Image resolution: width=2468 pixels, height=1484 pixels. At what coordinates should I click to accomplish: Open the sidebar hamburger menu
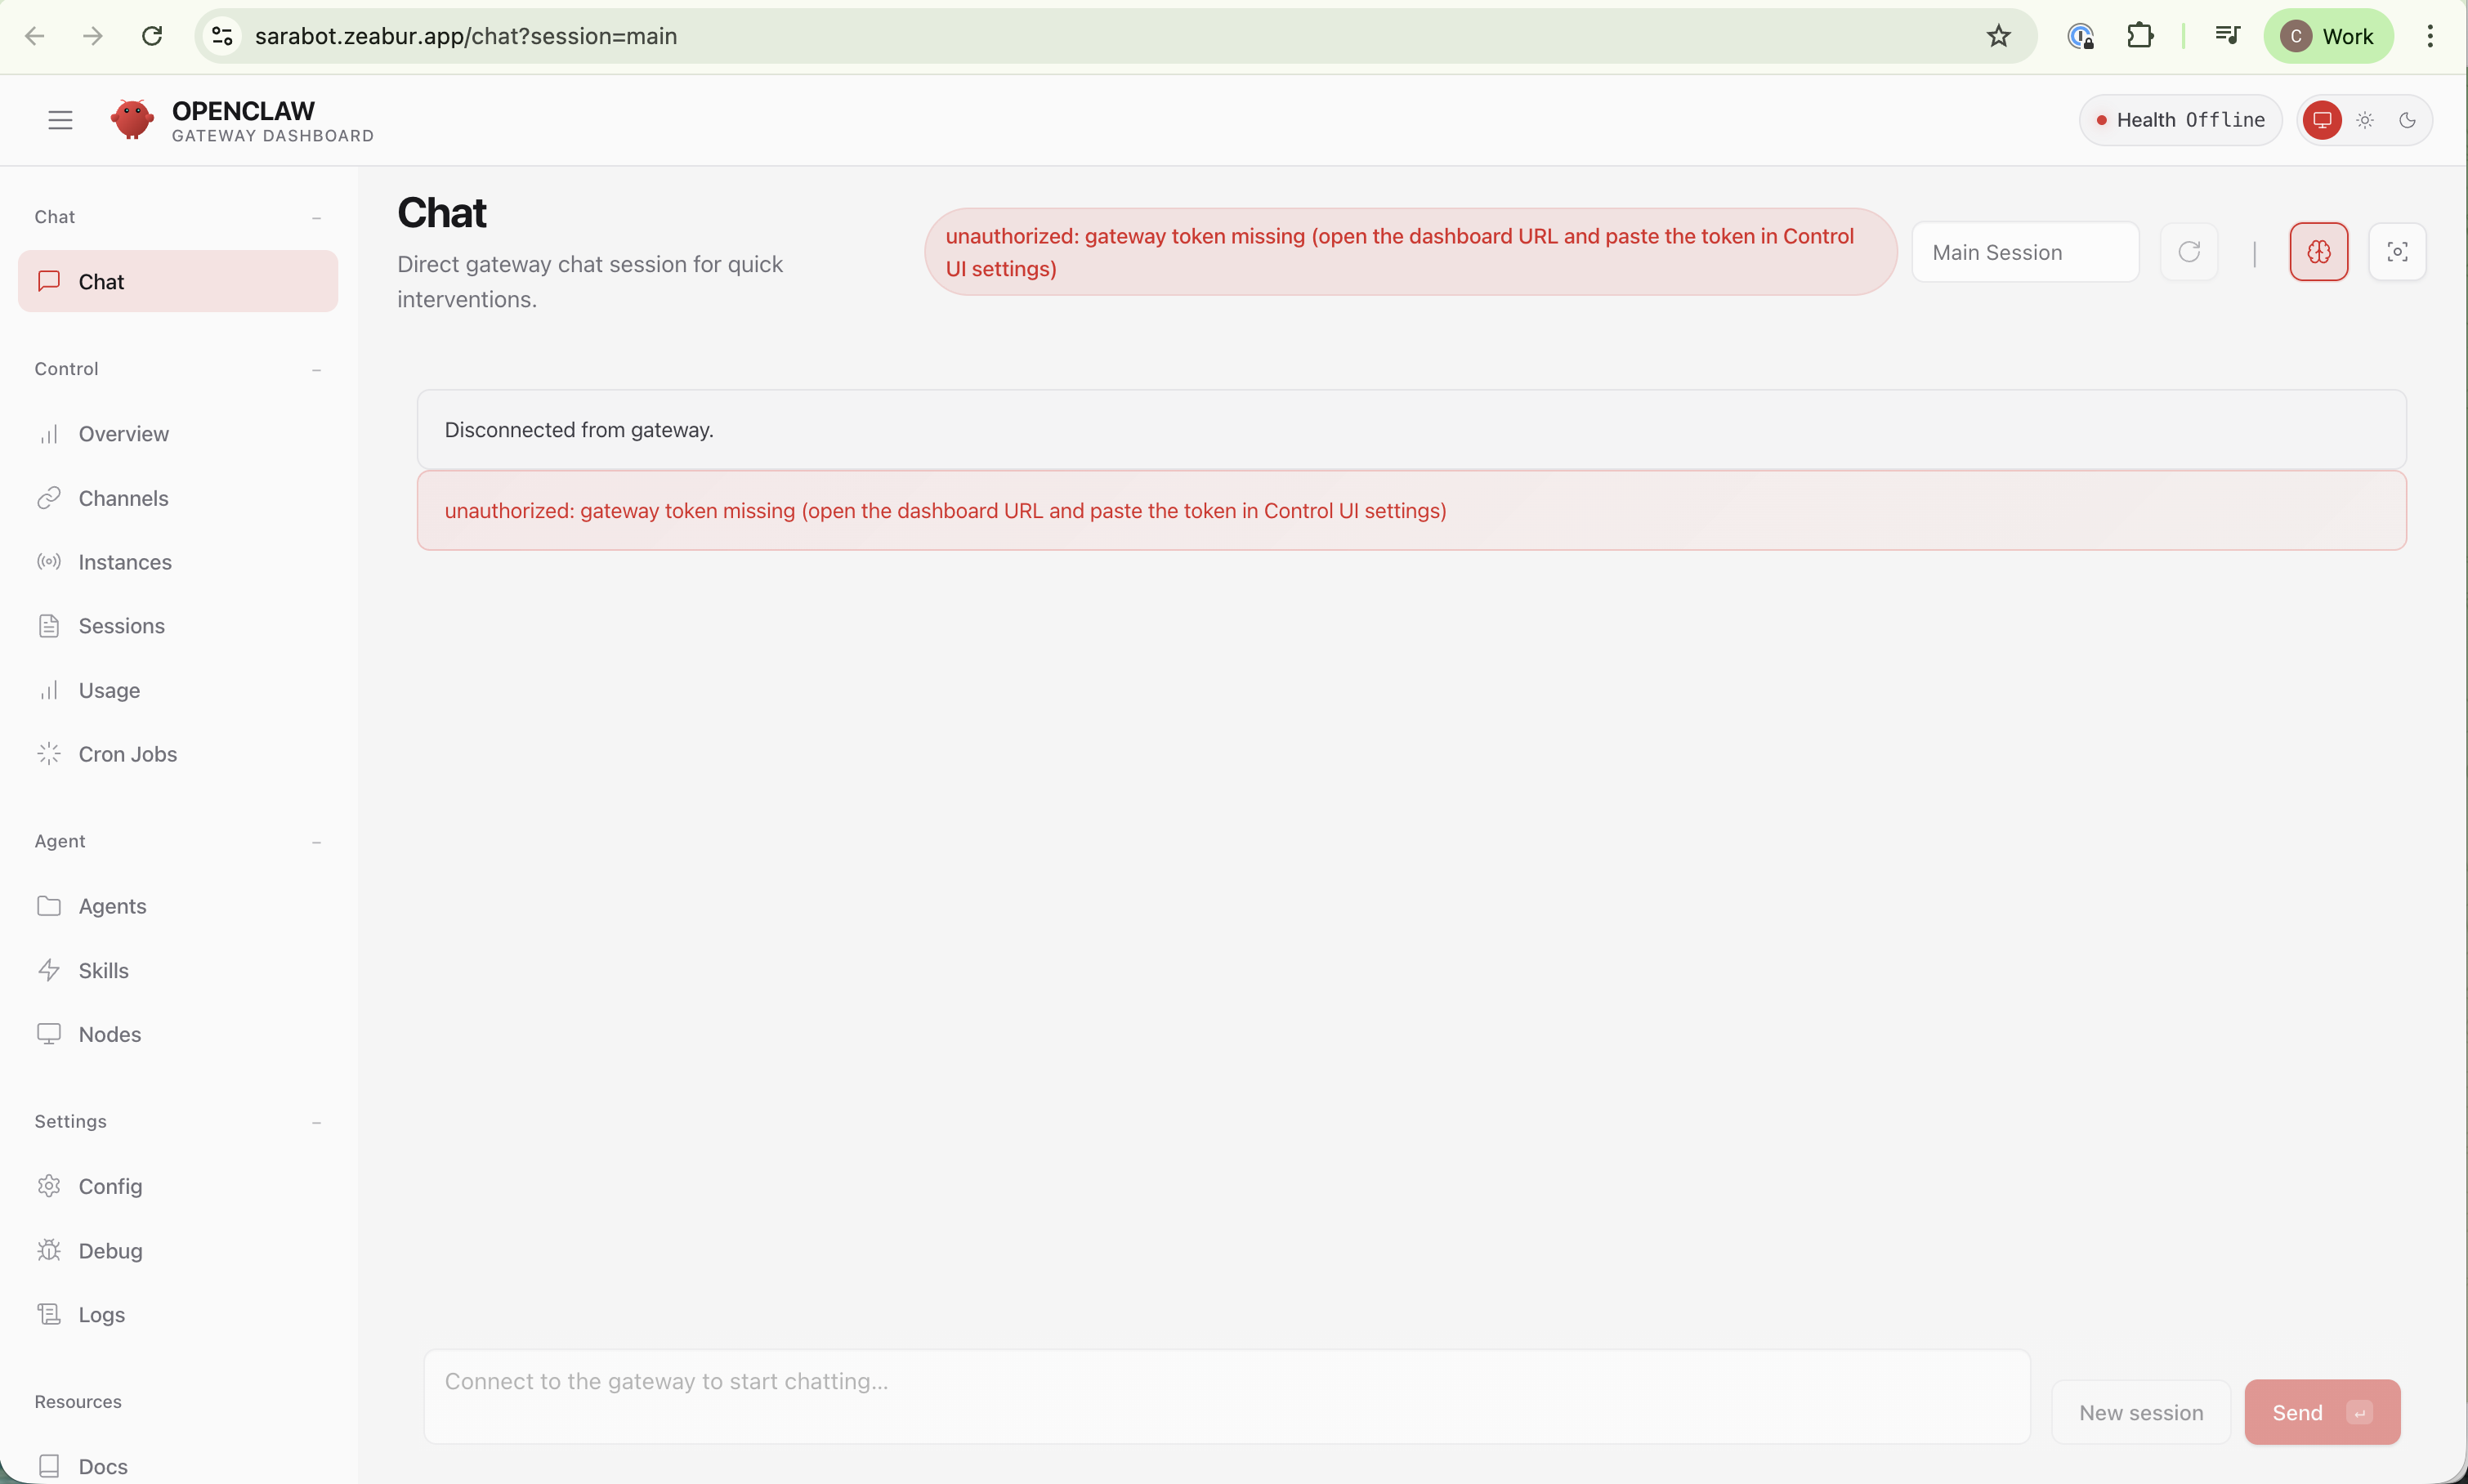coord(59,119)
